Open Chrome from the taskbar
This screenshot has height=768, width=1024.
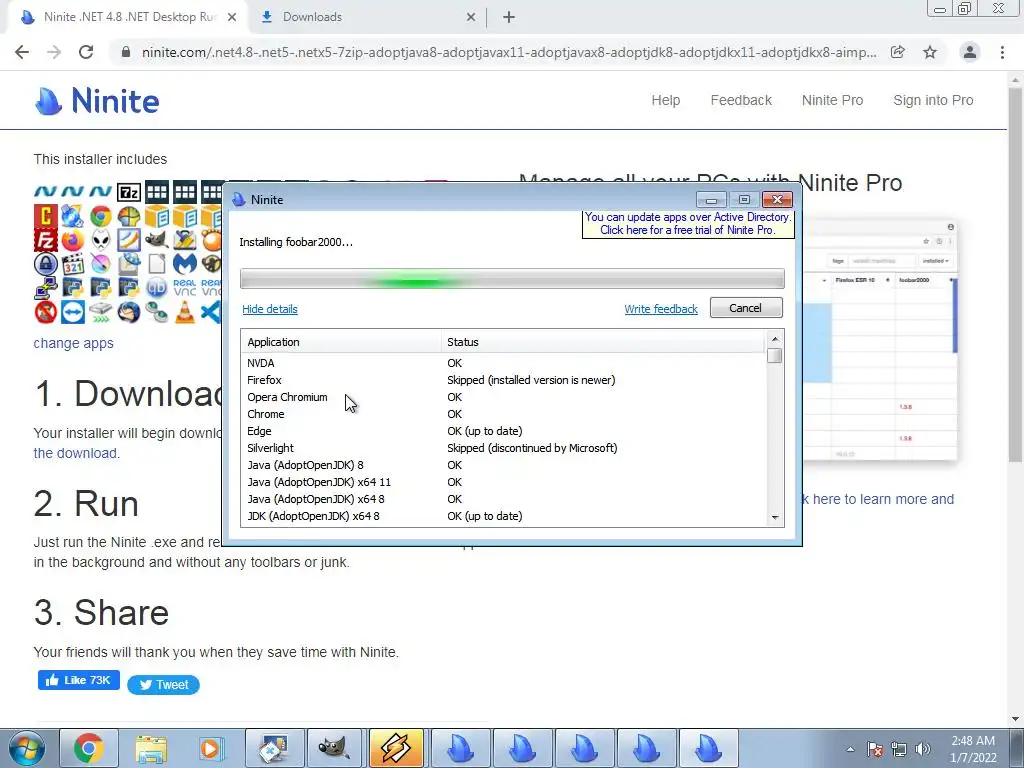click(89, 748)
